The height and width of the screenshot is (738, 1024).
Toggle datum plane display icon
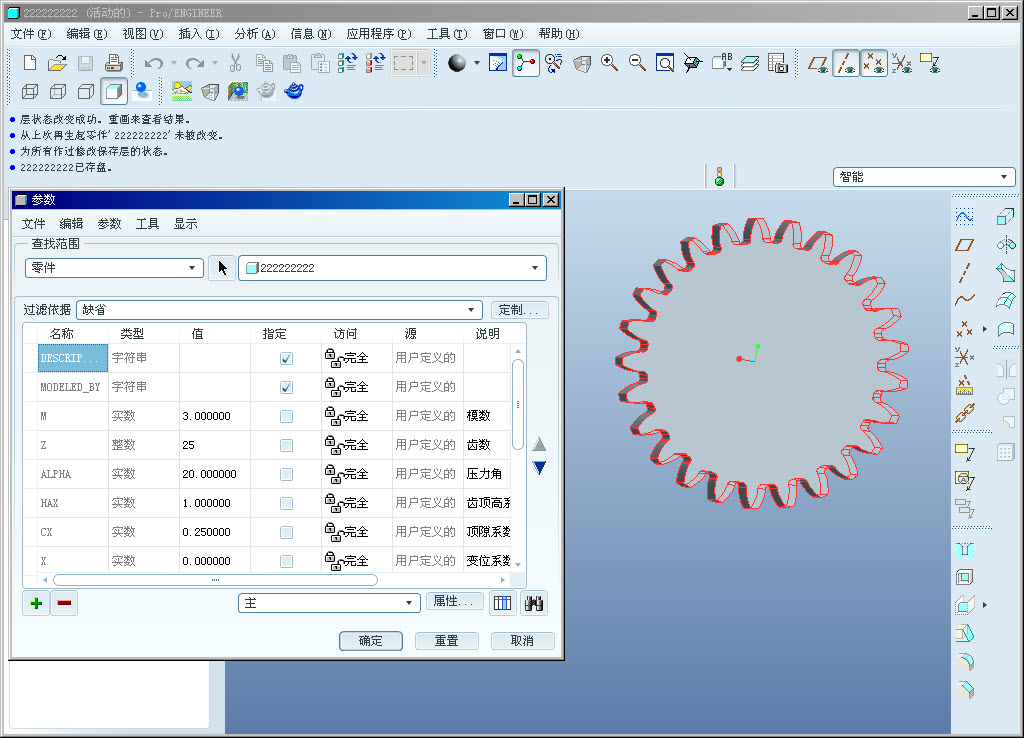pos(818,63)
